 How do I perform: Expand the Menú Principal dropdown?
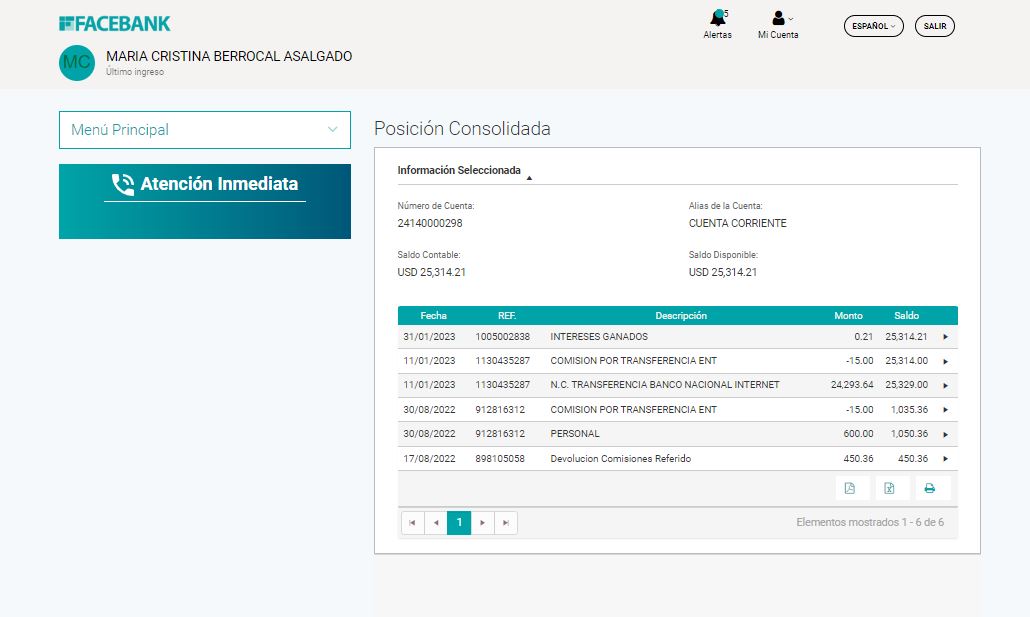[x=205, y=130]
